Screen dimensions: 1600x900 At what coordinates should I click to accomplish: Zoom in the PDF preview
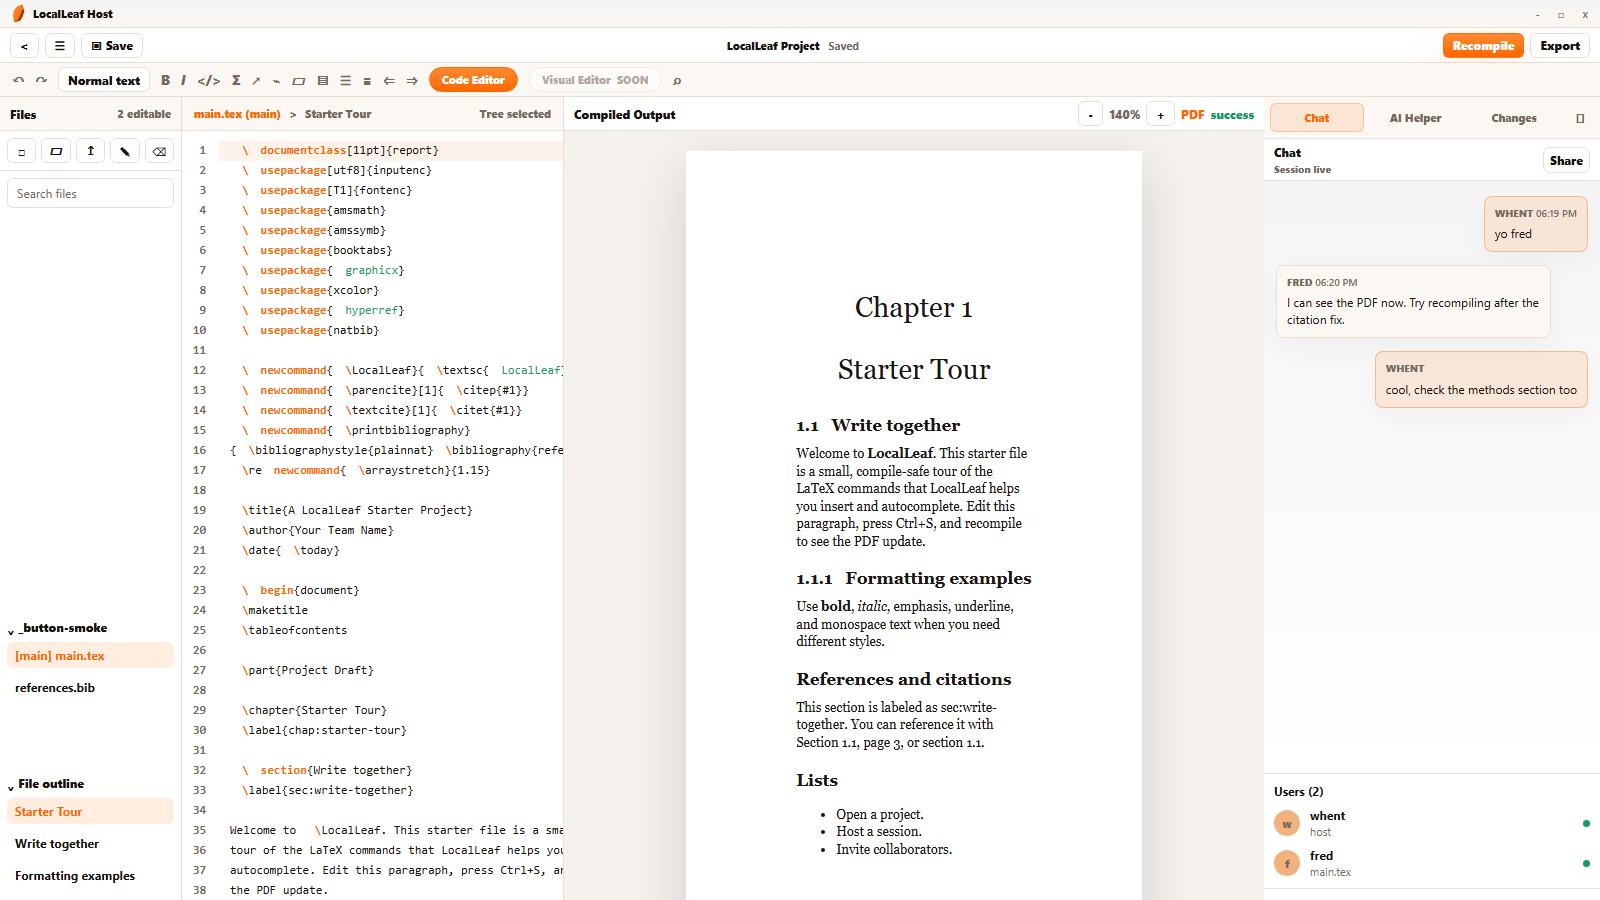click(1160, 115)
